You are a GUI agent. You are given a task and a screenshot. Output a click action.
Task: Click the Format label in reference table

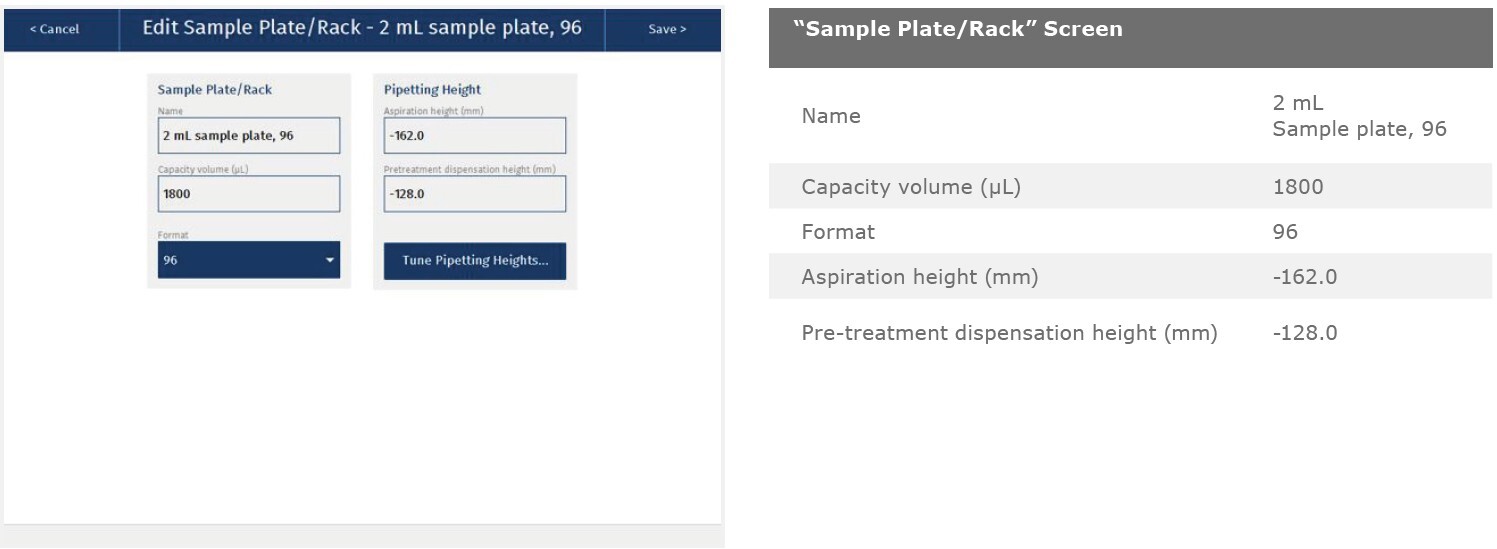pyautogui.click(x=838, y=232)
